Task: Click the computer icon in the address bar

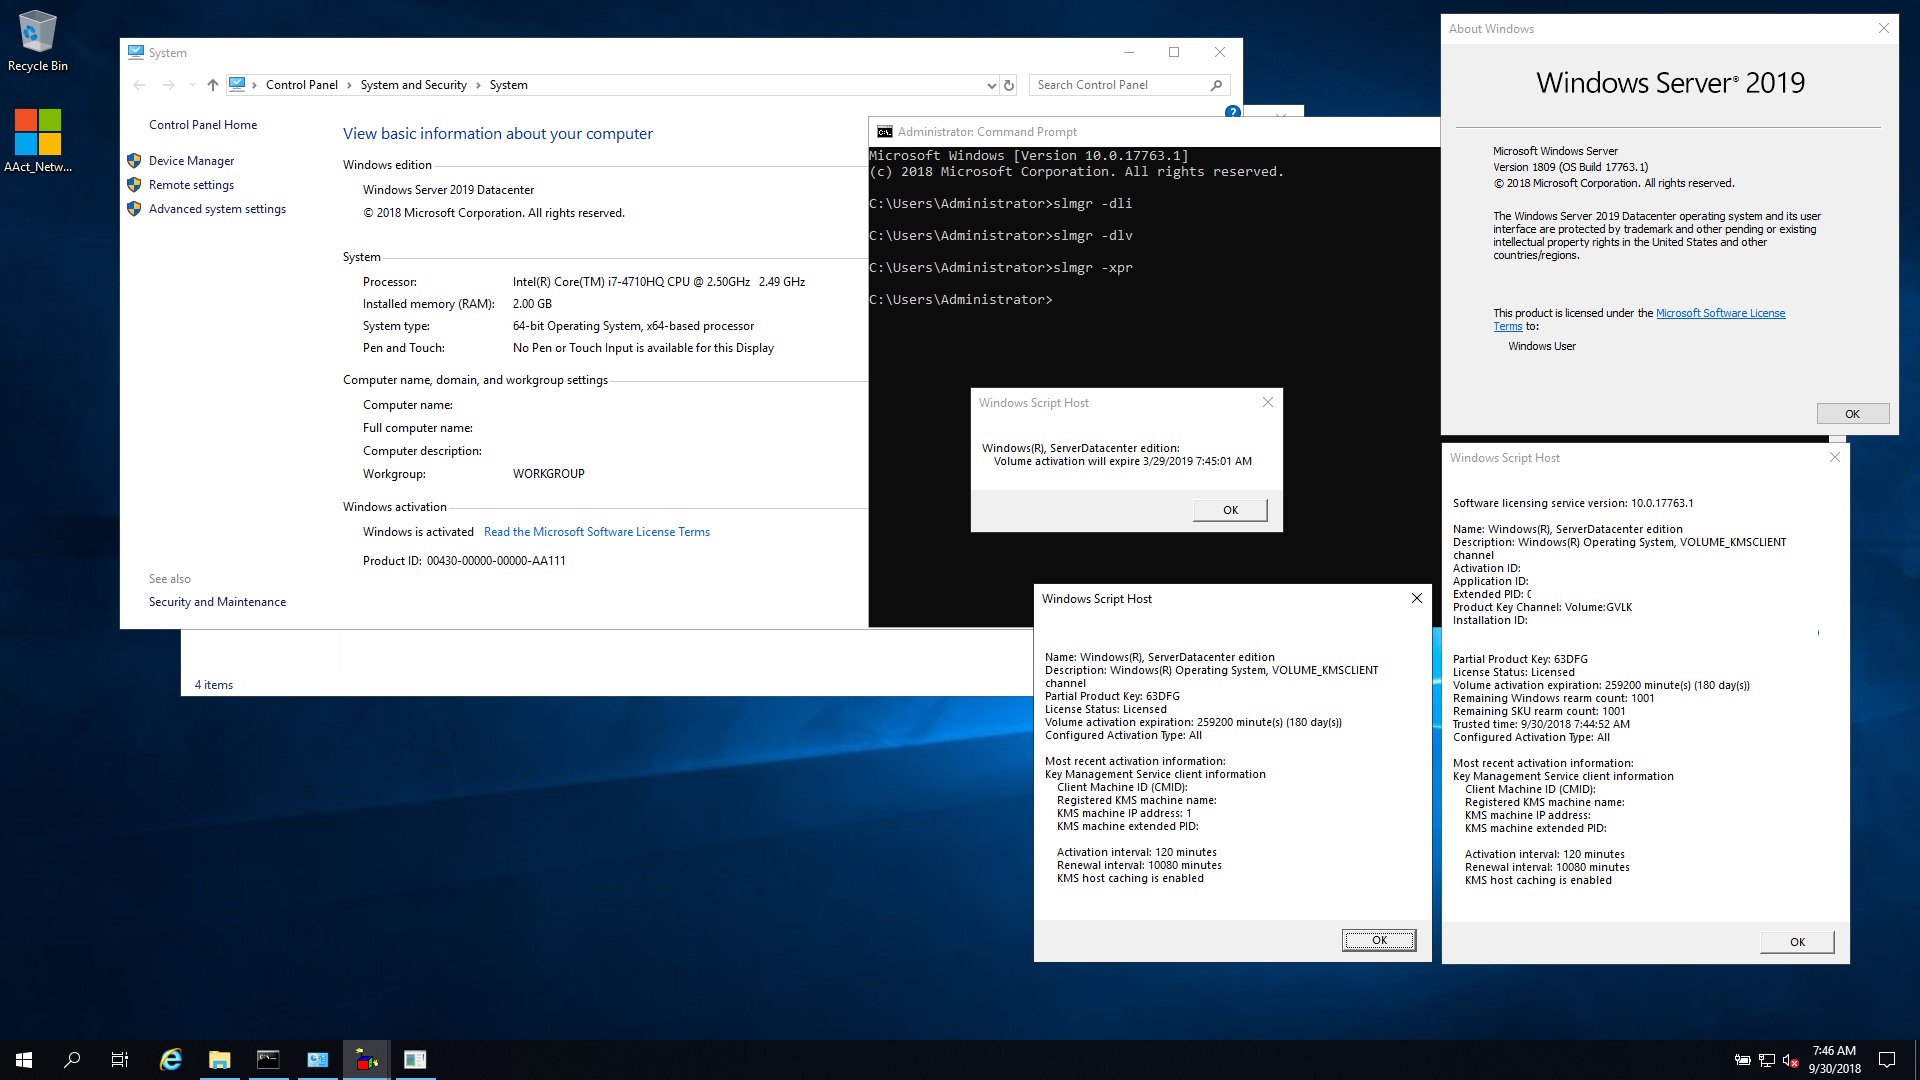Action: (237, 84)
